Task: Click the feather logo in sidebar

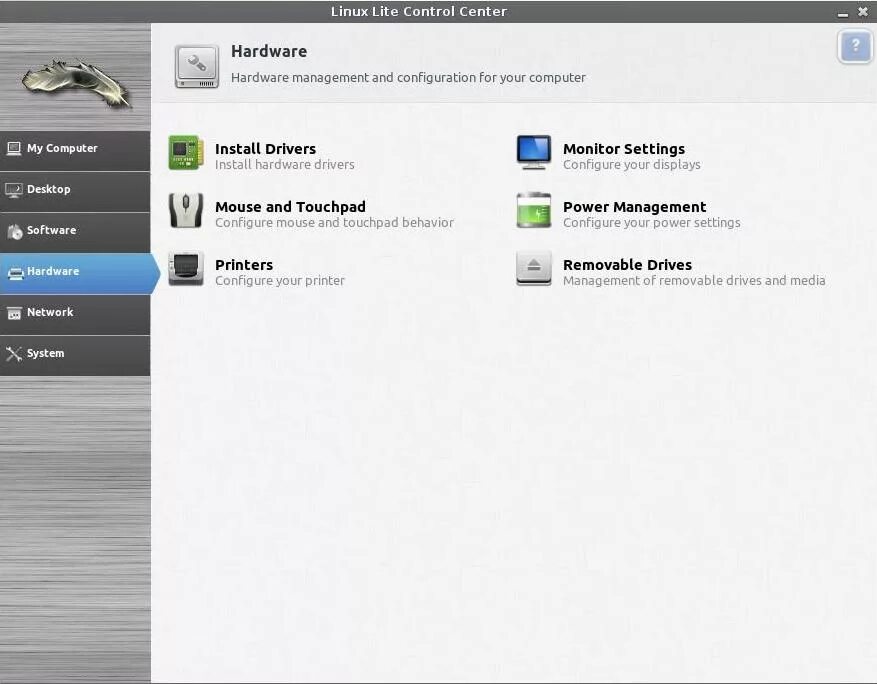Action: pos(76,82)
